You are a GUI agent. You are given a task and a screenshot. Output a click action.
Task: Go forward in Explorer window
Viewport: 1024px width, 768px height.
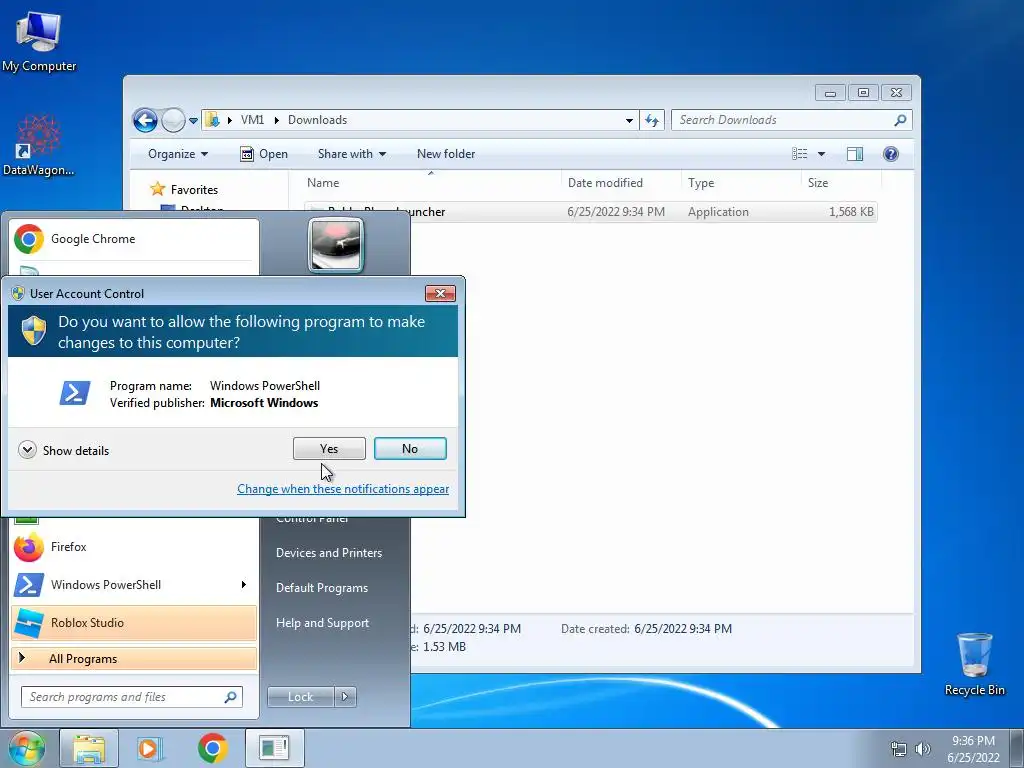(173, 120)
